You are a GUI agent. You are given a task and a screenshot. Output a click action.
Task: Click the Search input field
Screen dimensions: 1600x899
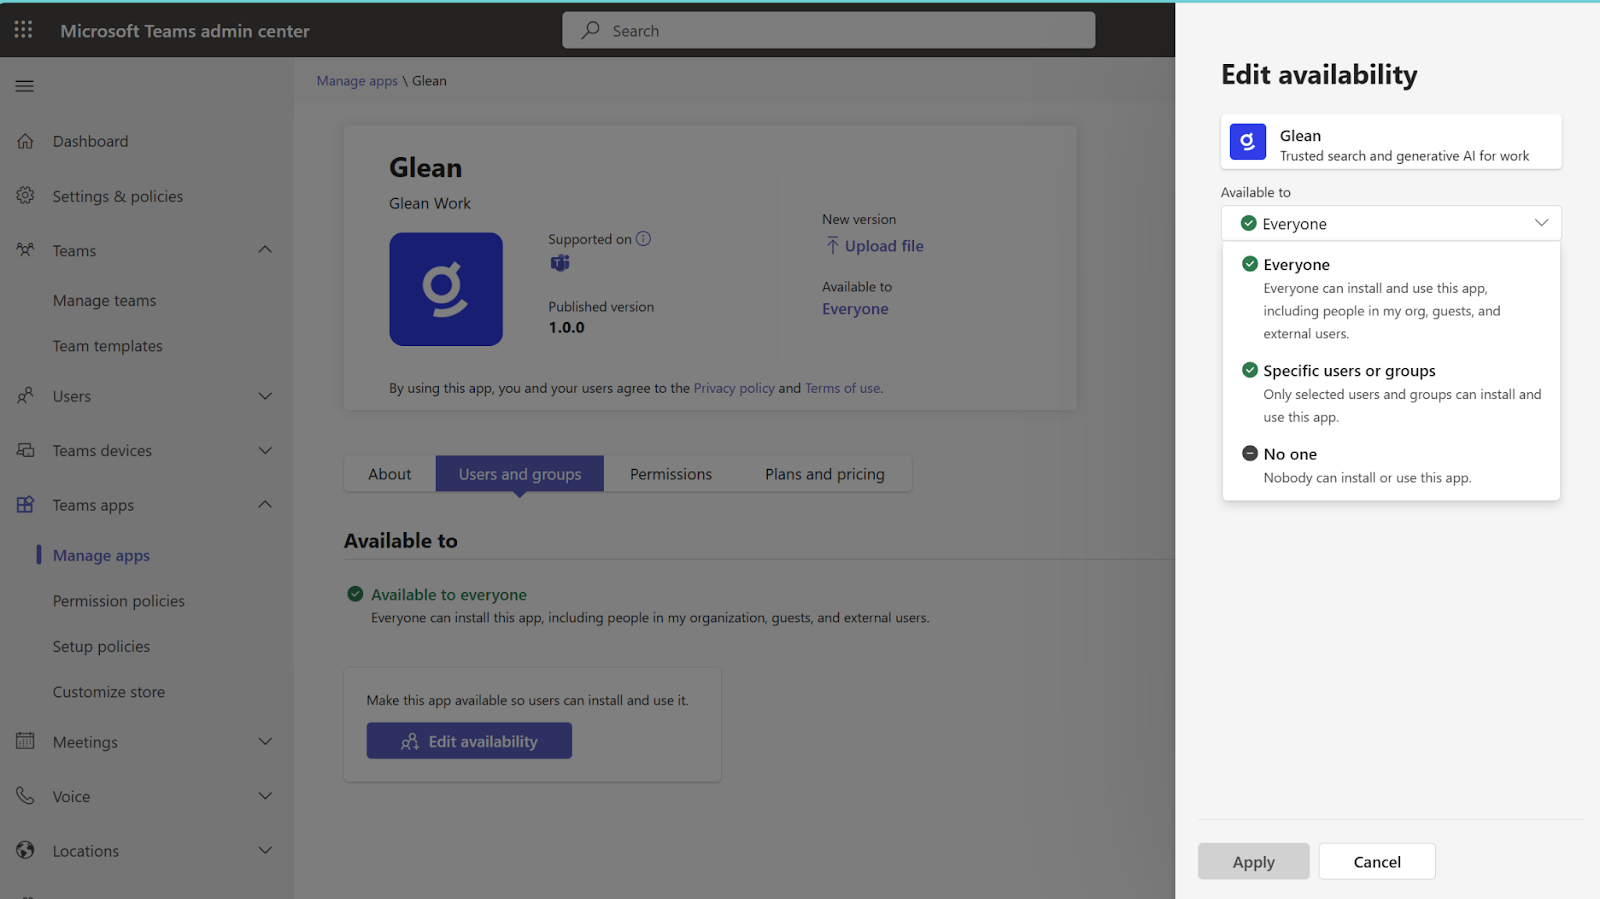[x=828, y=31]
